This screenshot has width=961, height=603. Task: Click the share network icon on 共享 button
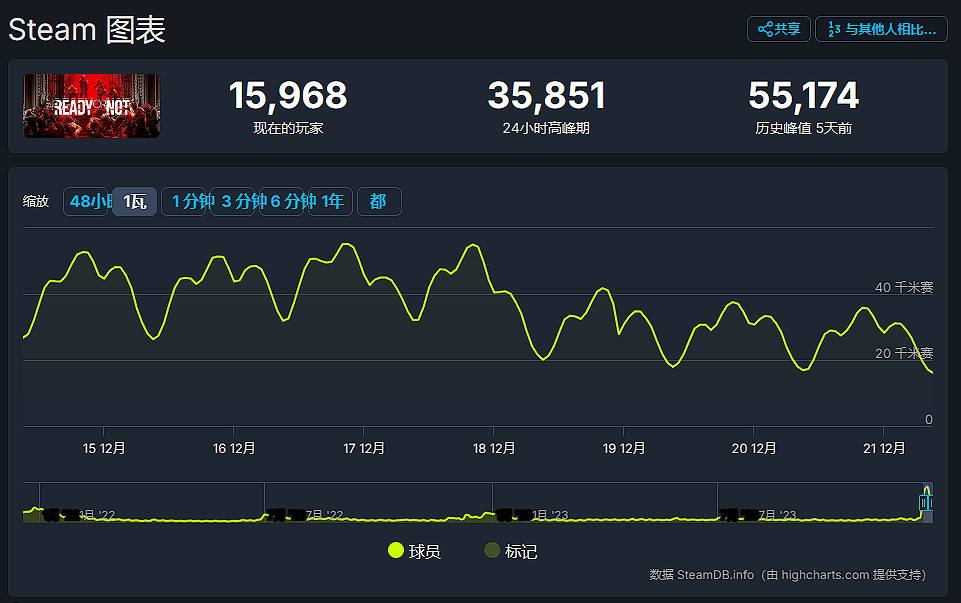point(766,29)
